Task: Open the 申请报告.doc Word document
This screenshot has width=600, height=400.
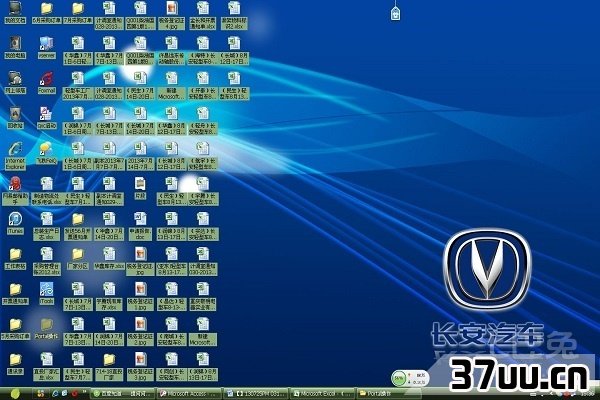Action: (x=140, y=226)
